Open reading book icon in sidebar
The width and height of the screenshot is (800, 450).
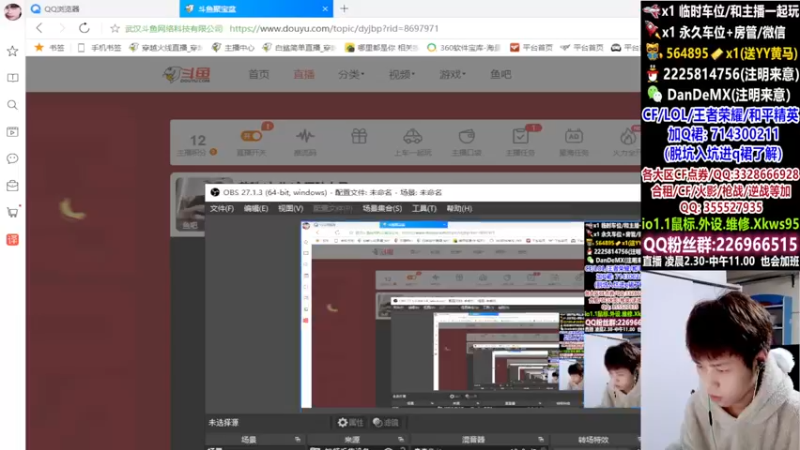(x=12, y=78)
